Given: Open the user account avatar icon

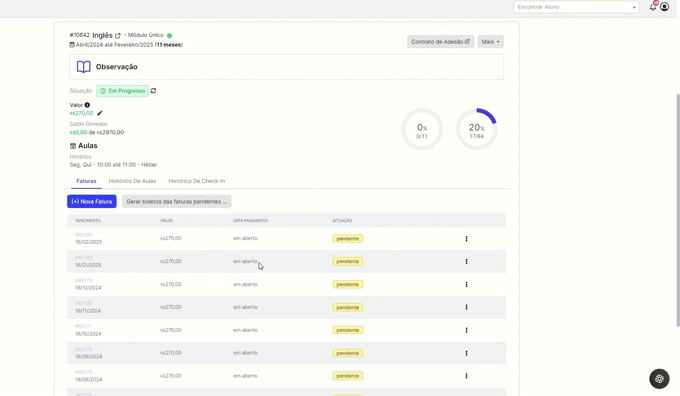Looking at the screenshot, I should point(664,7).
